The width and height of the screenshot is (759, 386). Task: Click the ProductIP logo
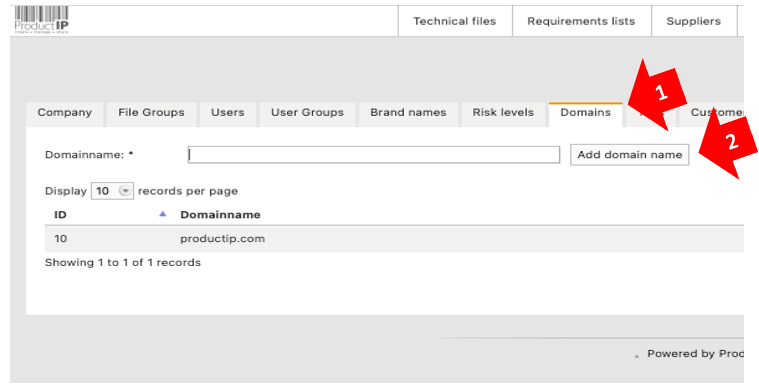click(42, 20)
